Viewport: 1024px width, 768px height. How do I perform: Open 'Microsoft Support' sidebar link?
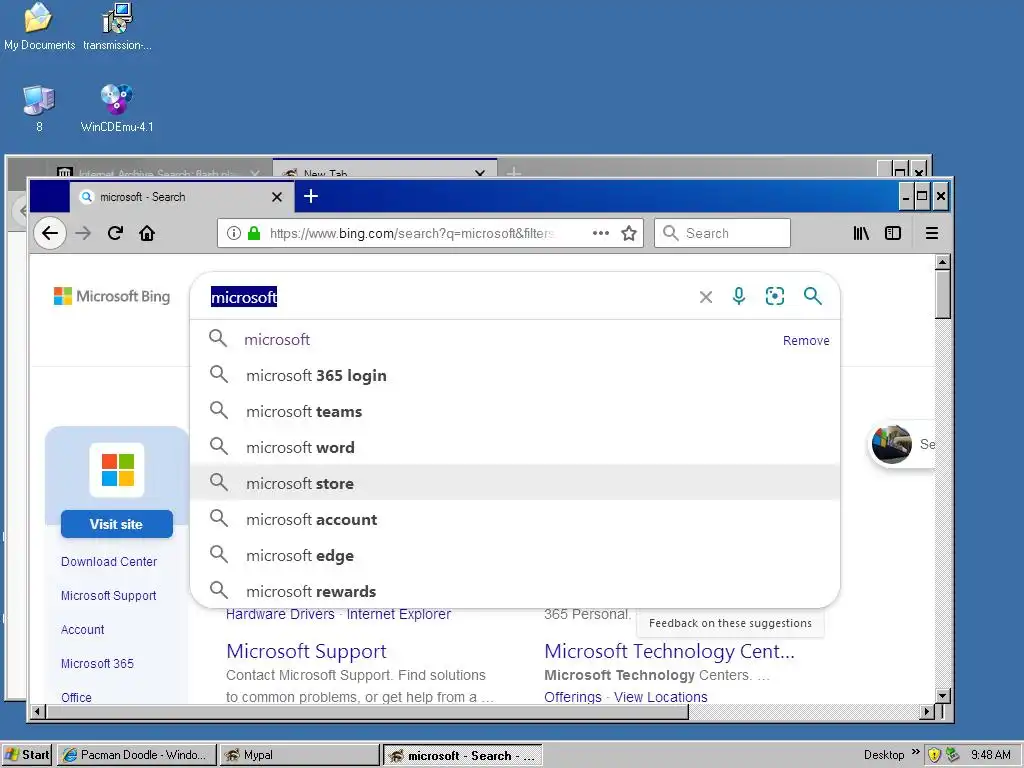pyautogui.click(x=108, y=596)
